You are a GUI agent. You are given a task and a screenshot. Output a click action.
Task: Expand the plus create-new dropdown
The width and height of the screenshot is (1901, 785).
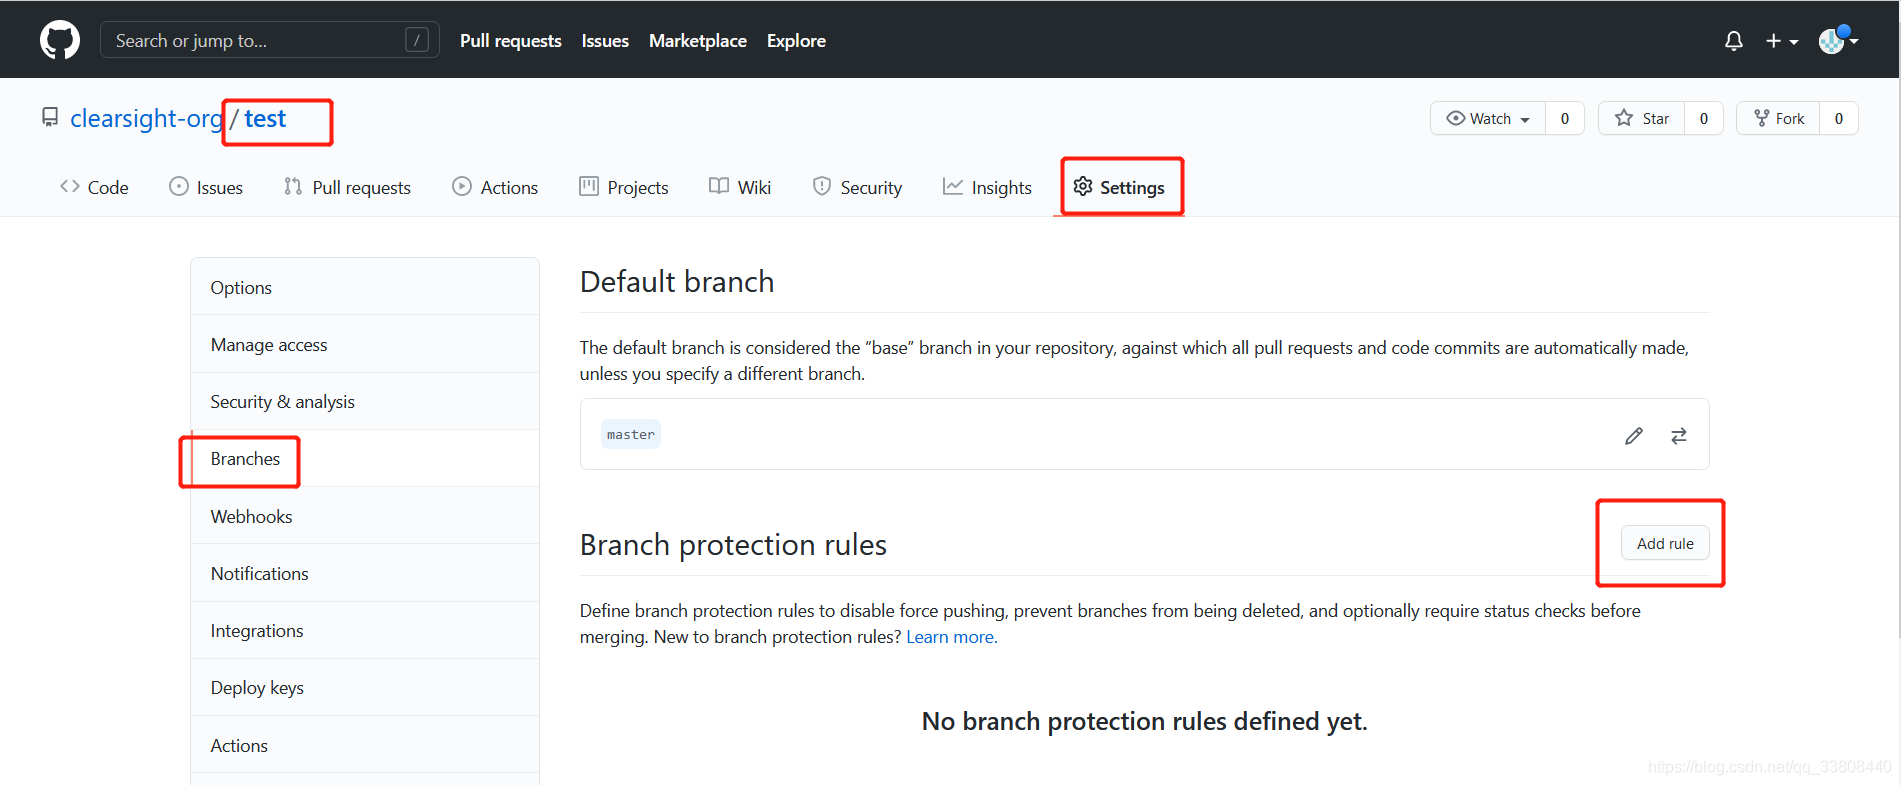[1782, 41]
